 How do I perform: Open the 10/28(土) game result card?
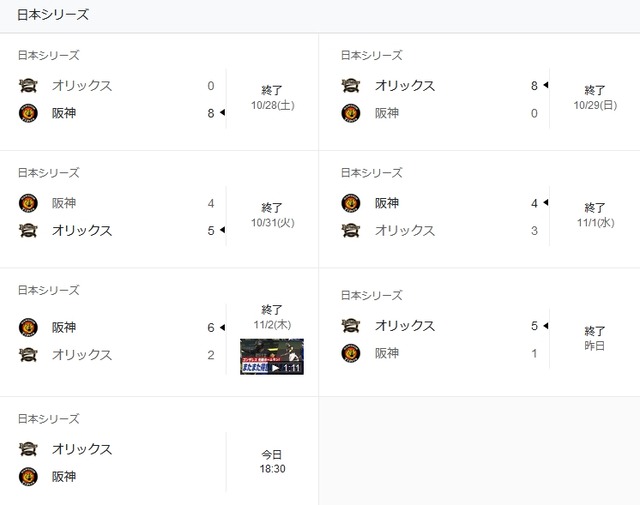pyautogui.click(x=159, y=92)
